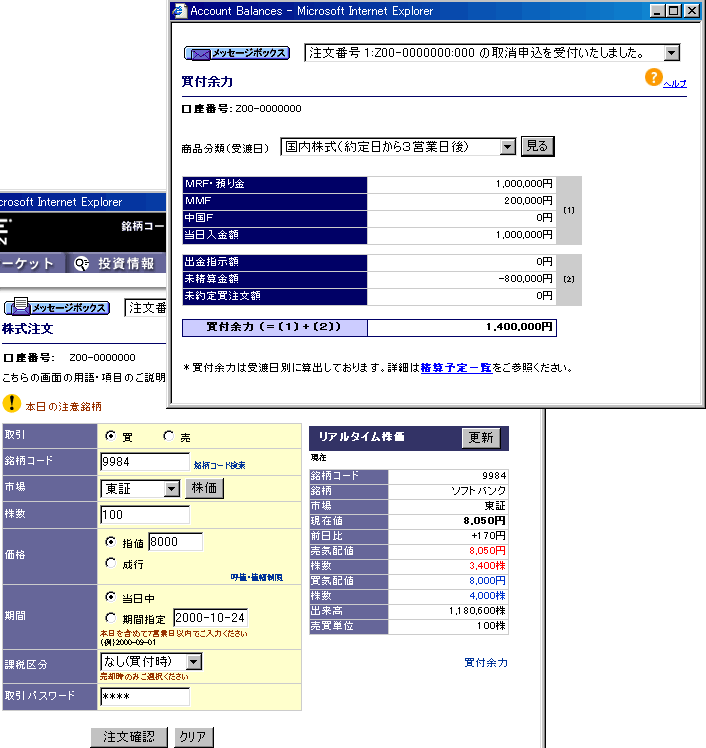The image size is (706, 748).
Task: Expand the 課税区分 tax category dropdown
Action: click(193, 662)
